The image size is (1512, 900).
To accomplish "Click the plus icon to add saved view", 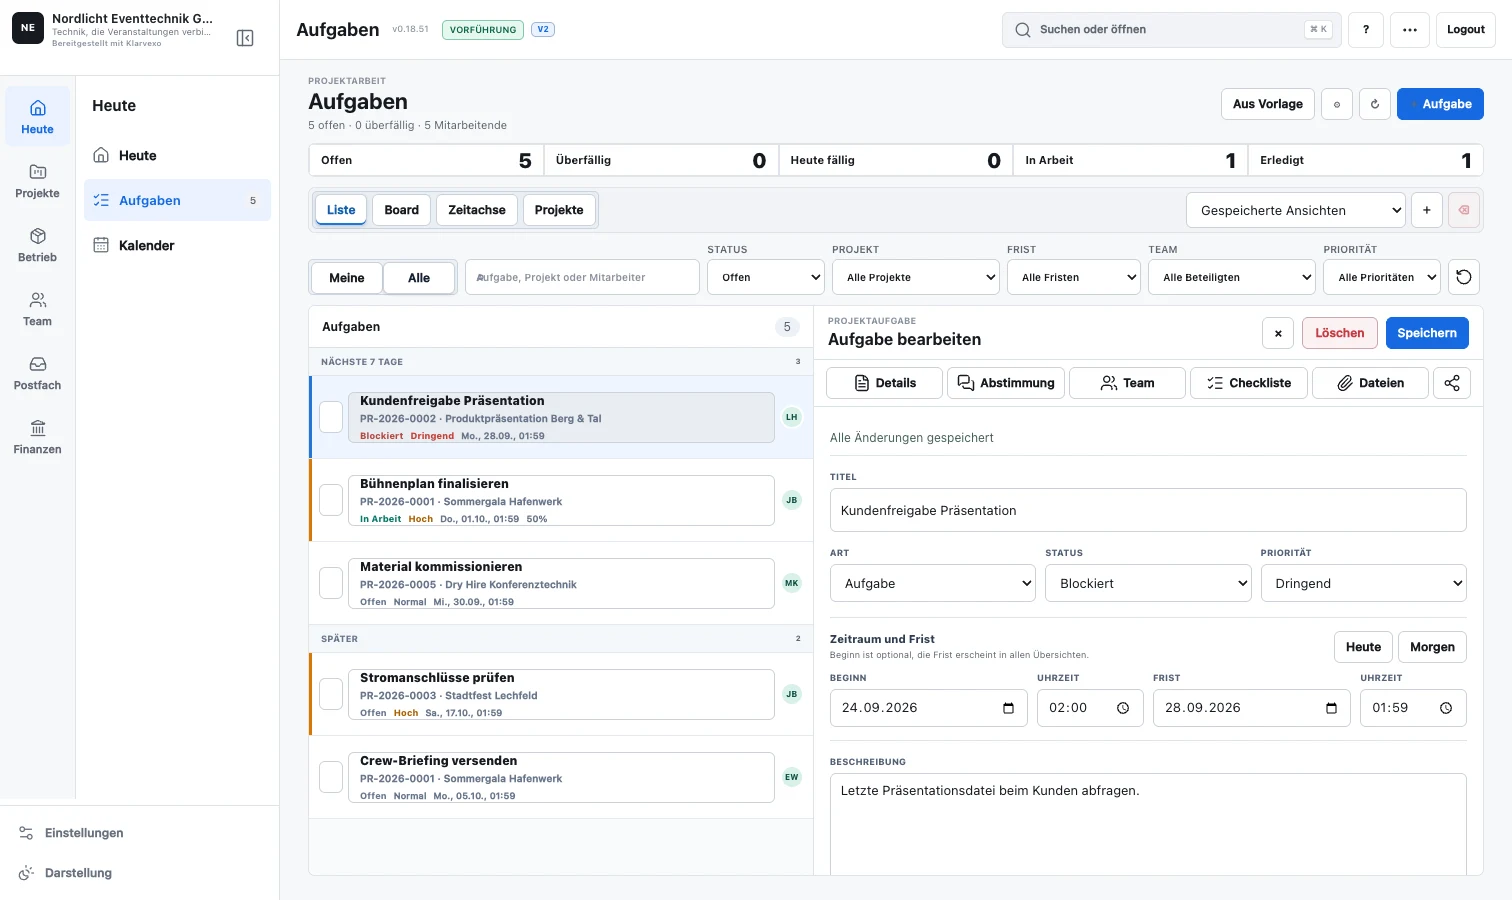I will [x=1427, y=210].
